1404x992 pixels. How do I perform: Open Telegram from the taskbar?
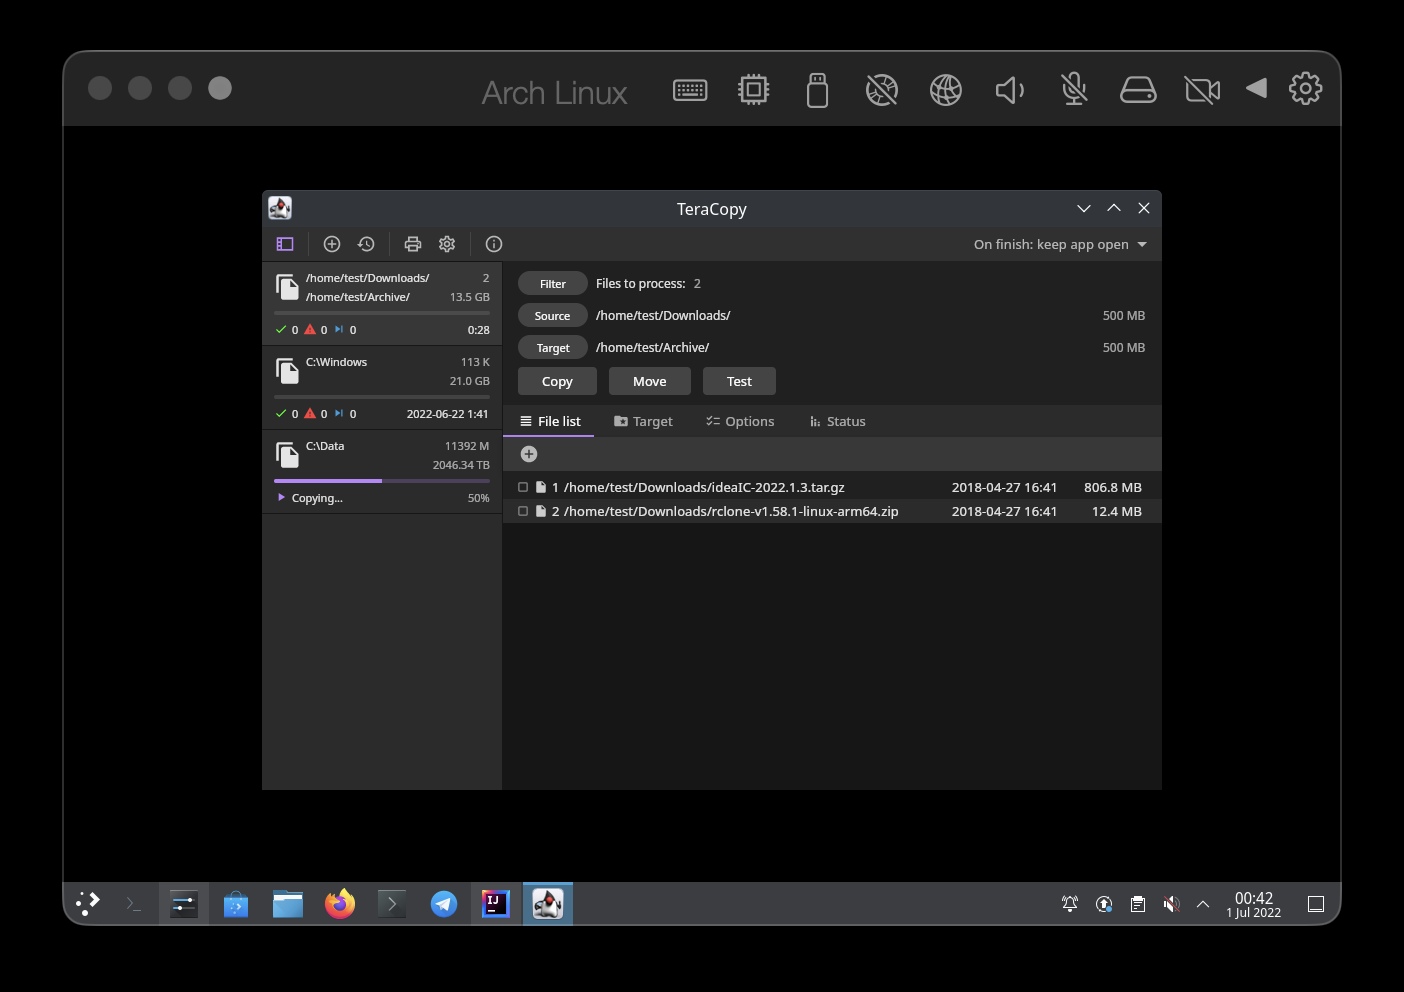(444, 904)
